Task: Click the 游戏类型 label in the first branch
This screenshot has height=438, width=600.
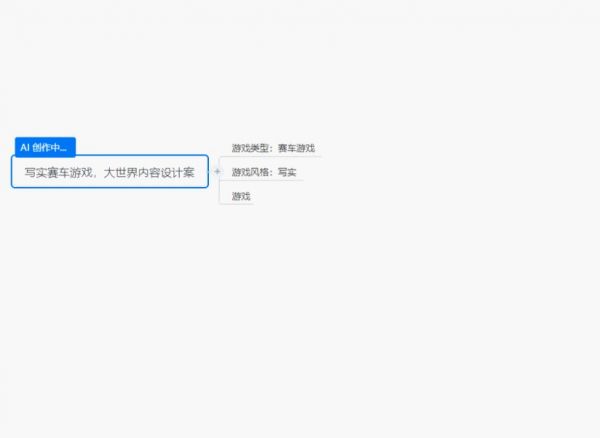Action: point(250,148)
